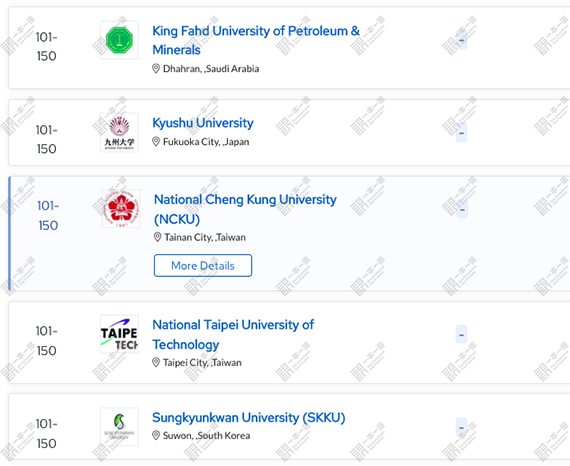Click the King Fahd University green logo
The width and height of the screenshot is (570, 466).
[119, 40]
